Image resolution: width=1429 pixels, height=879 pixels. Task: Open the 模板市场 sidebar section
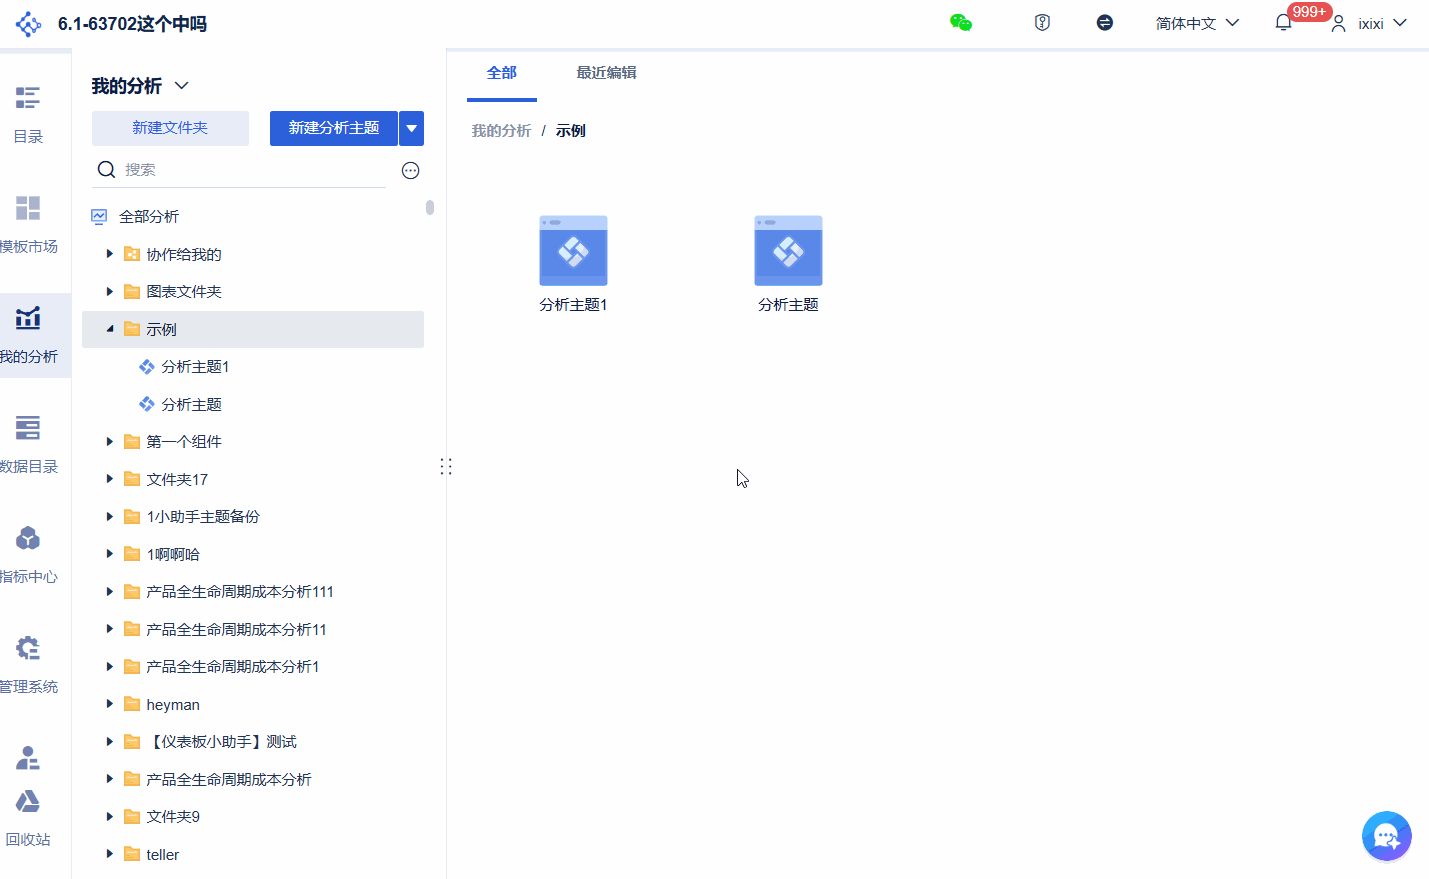28,224
